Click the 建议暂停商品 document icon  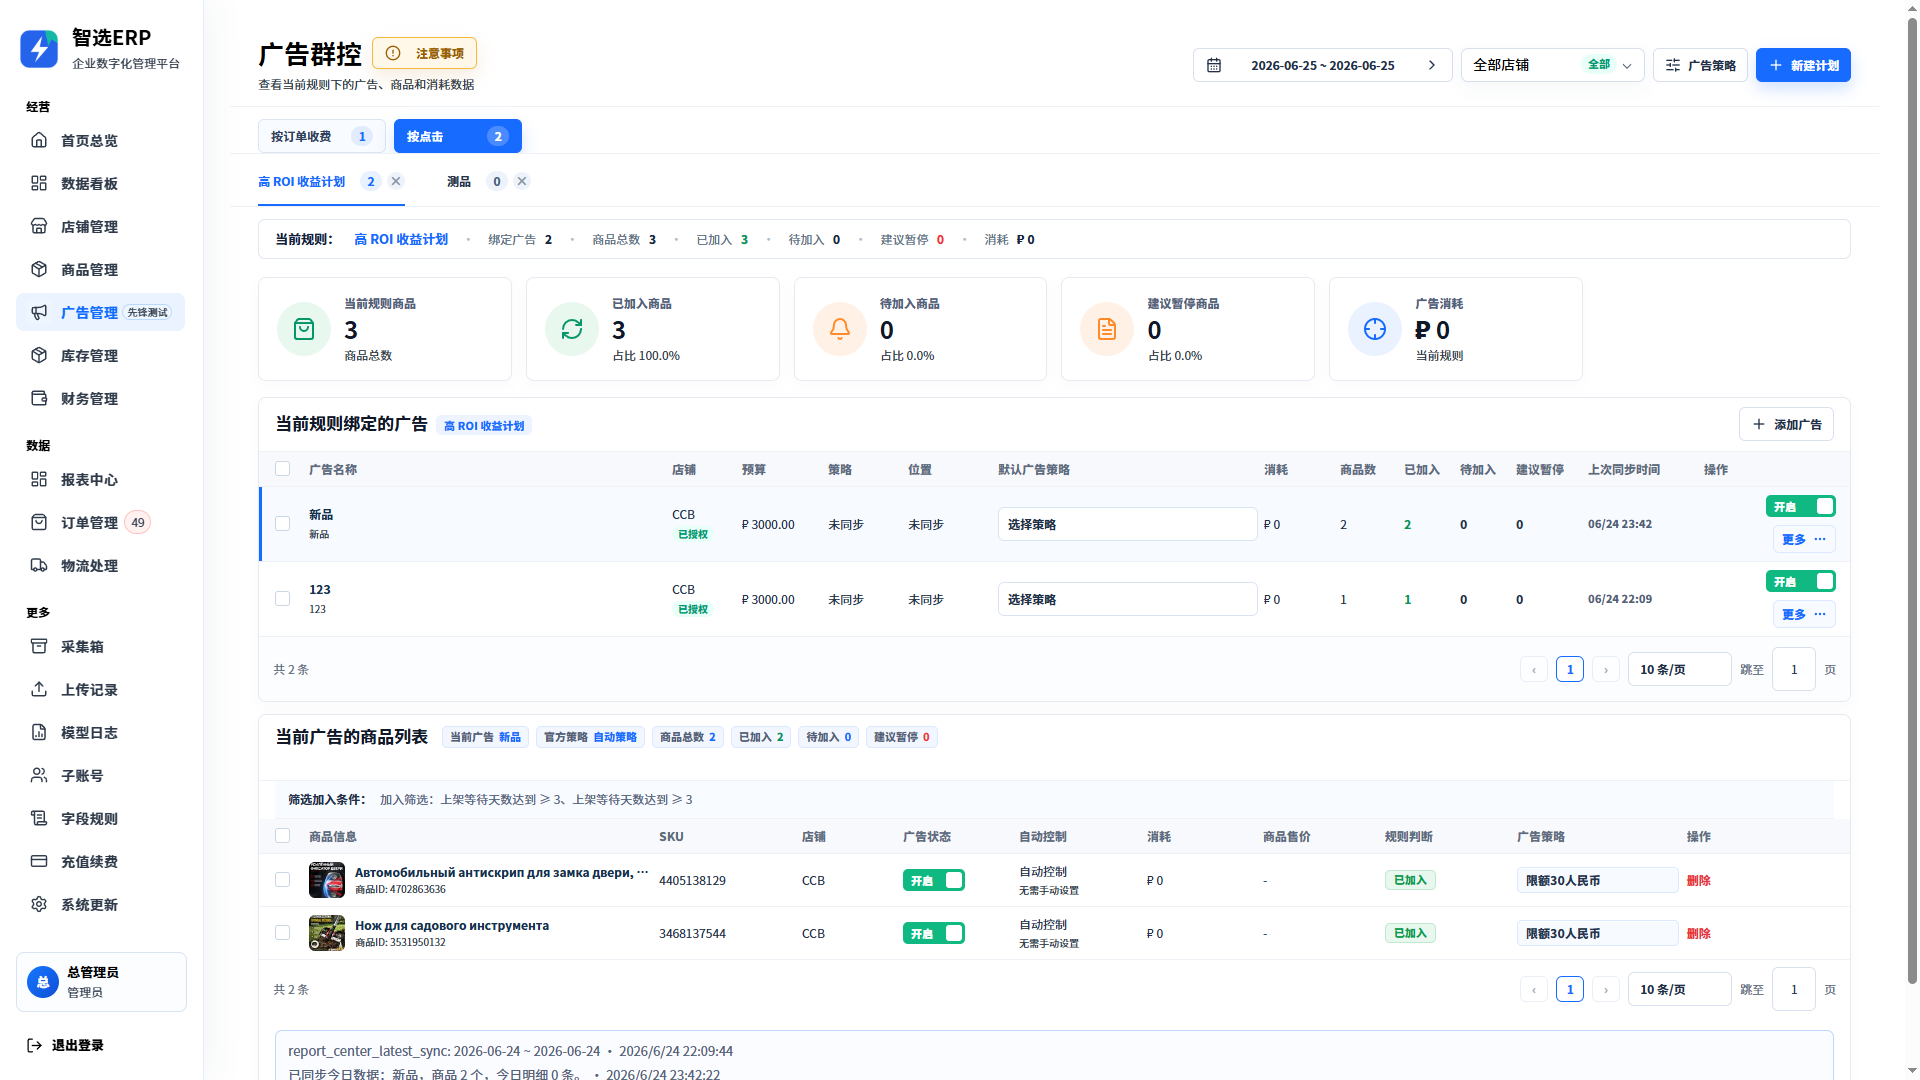click(1107, 329)
